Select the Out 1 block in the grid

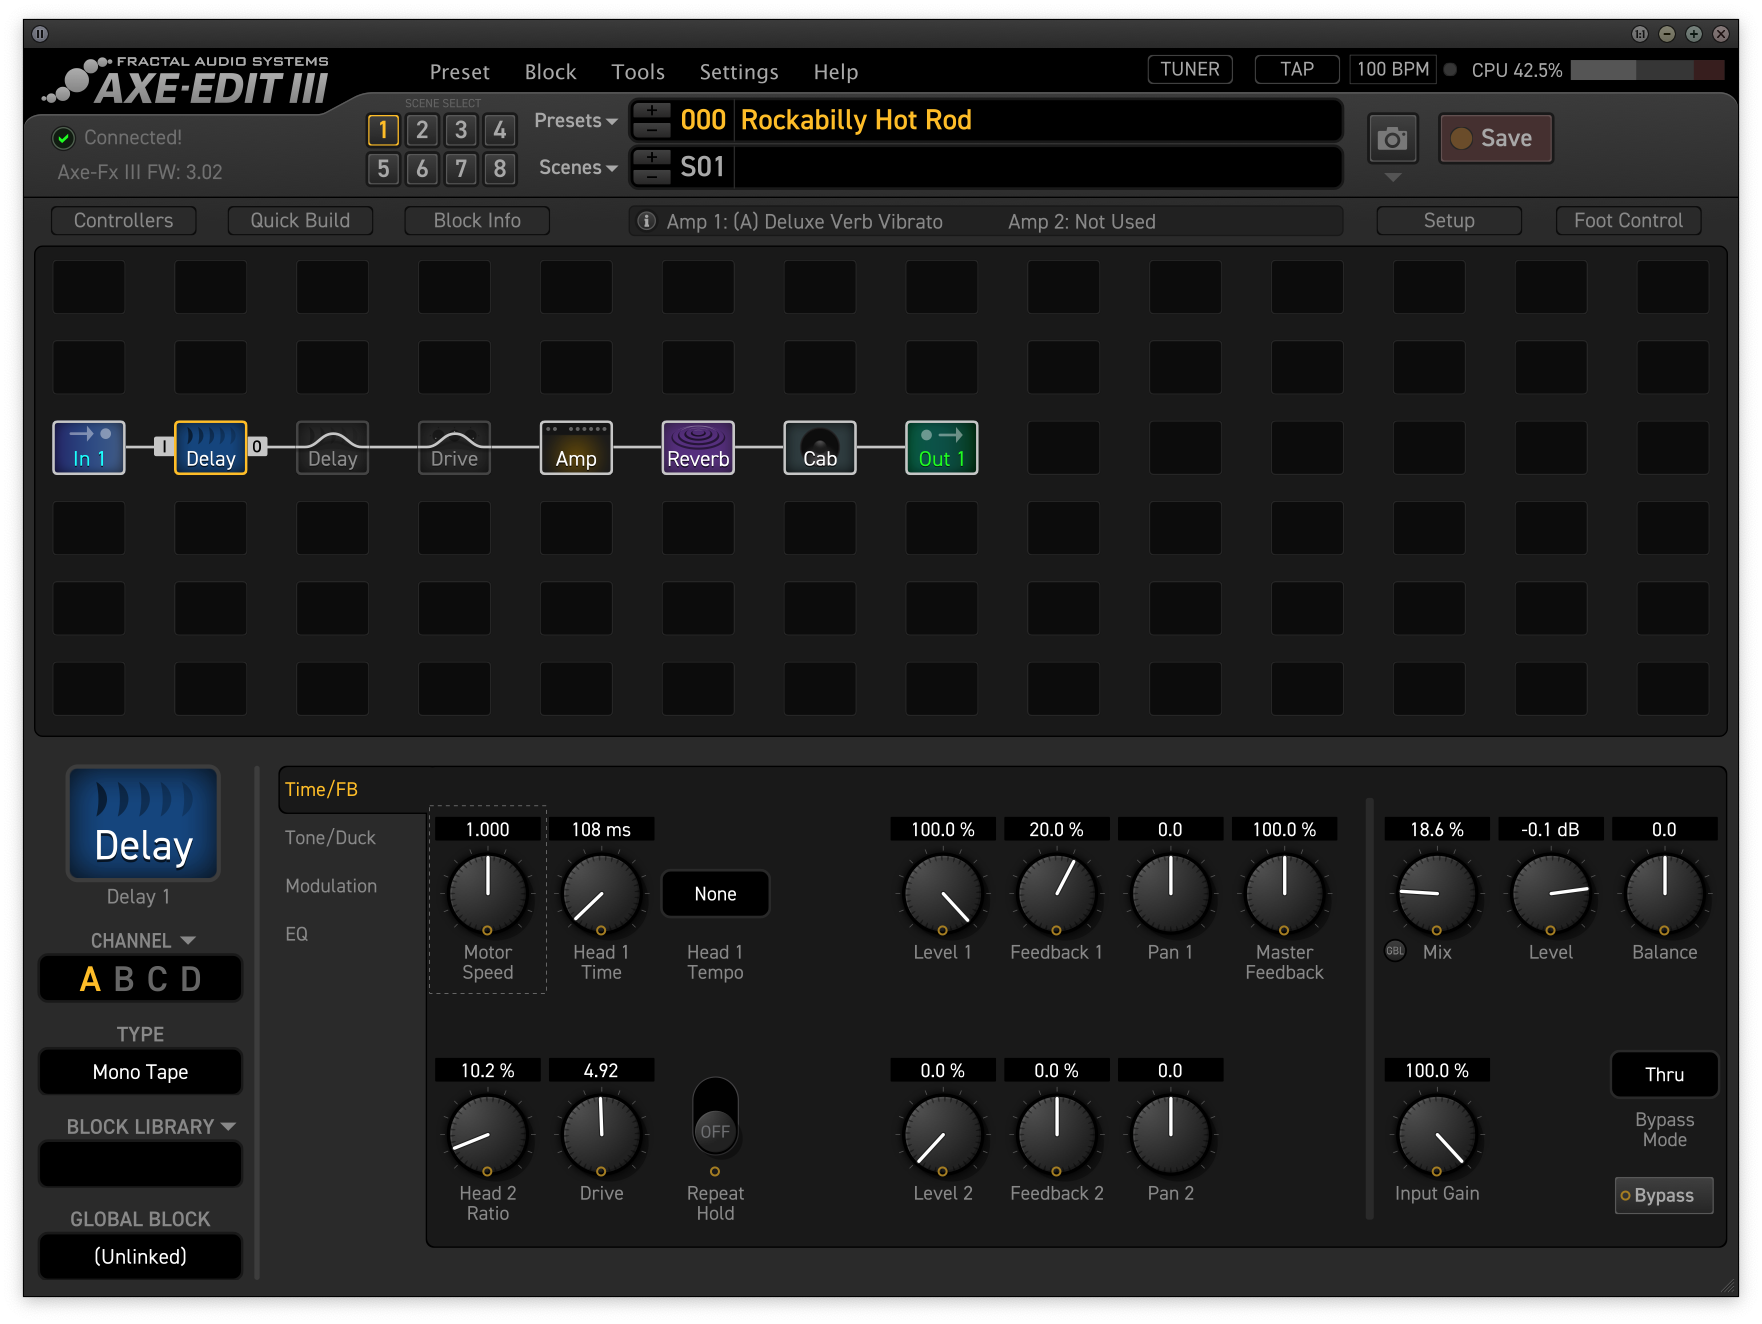942,447
